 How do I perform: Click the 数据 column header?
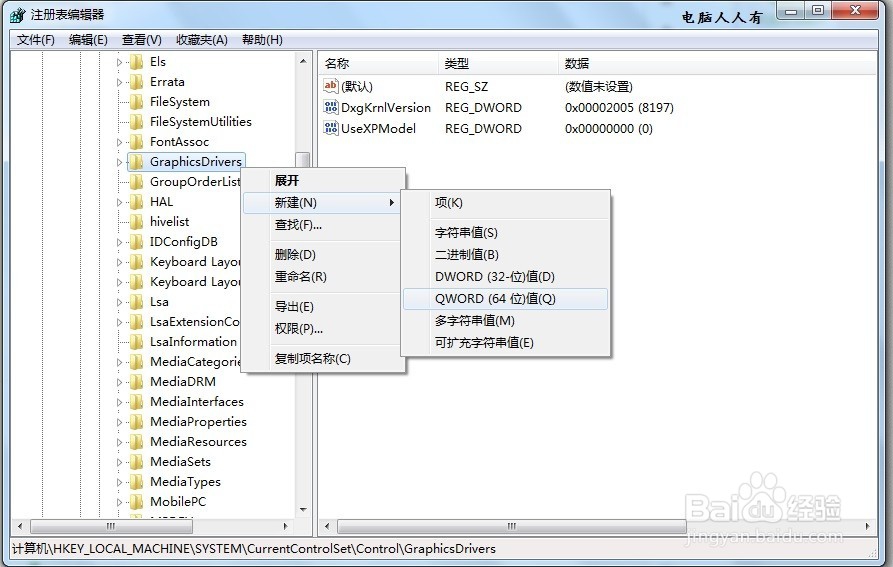pyautogui.click(x=718, y=63)
